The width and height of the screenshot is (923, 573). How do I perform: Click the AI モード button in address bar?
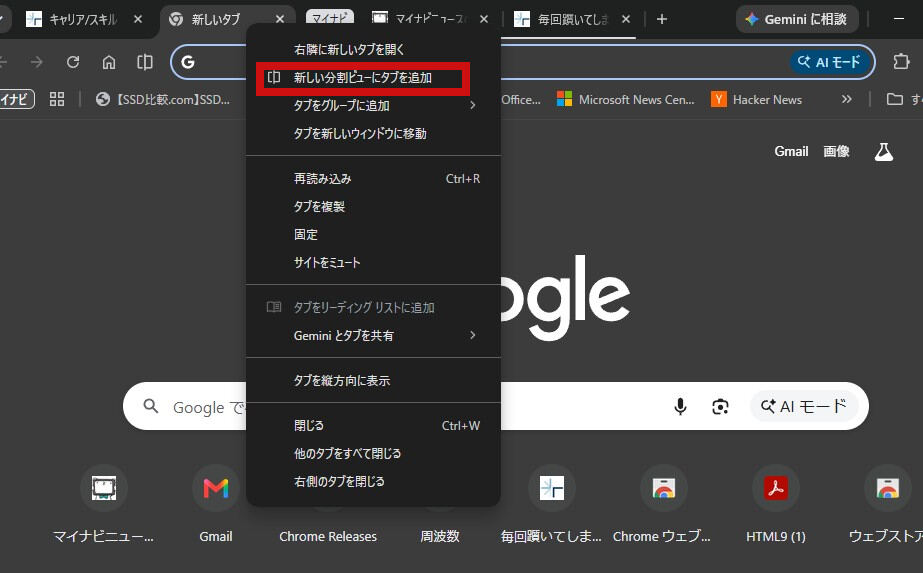tap(829, 62)
